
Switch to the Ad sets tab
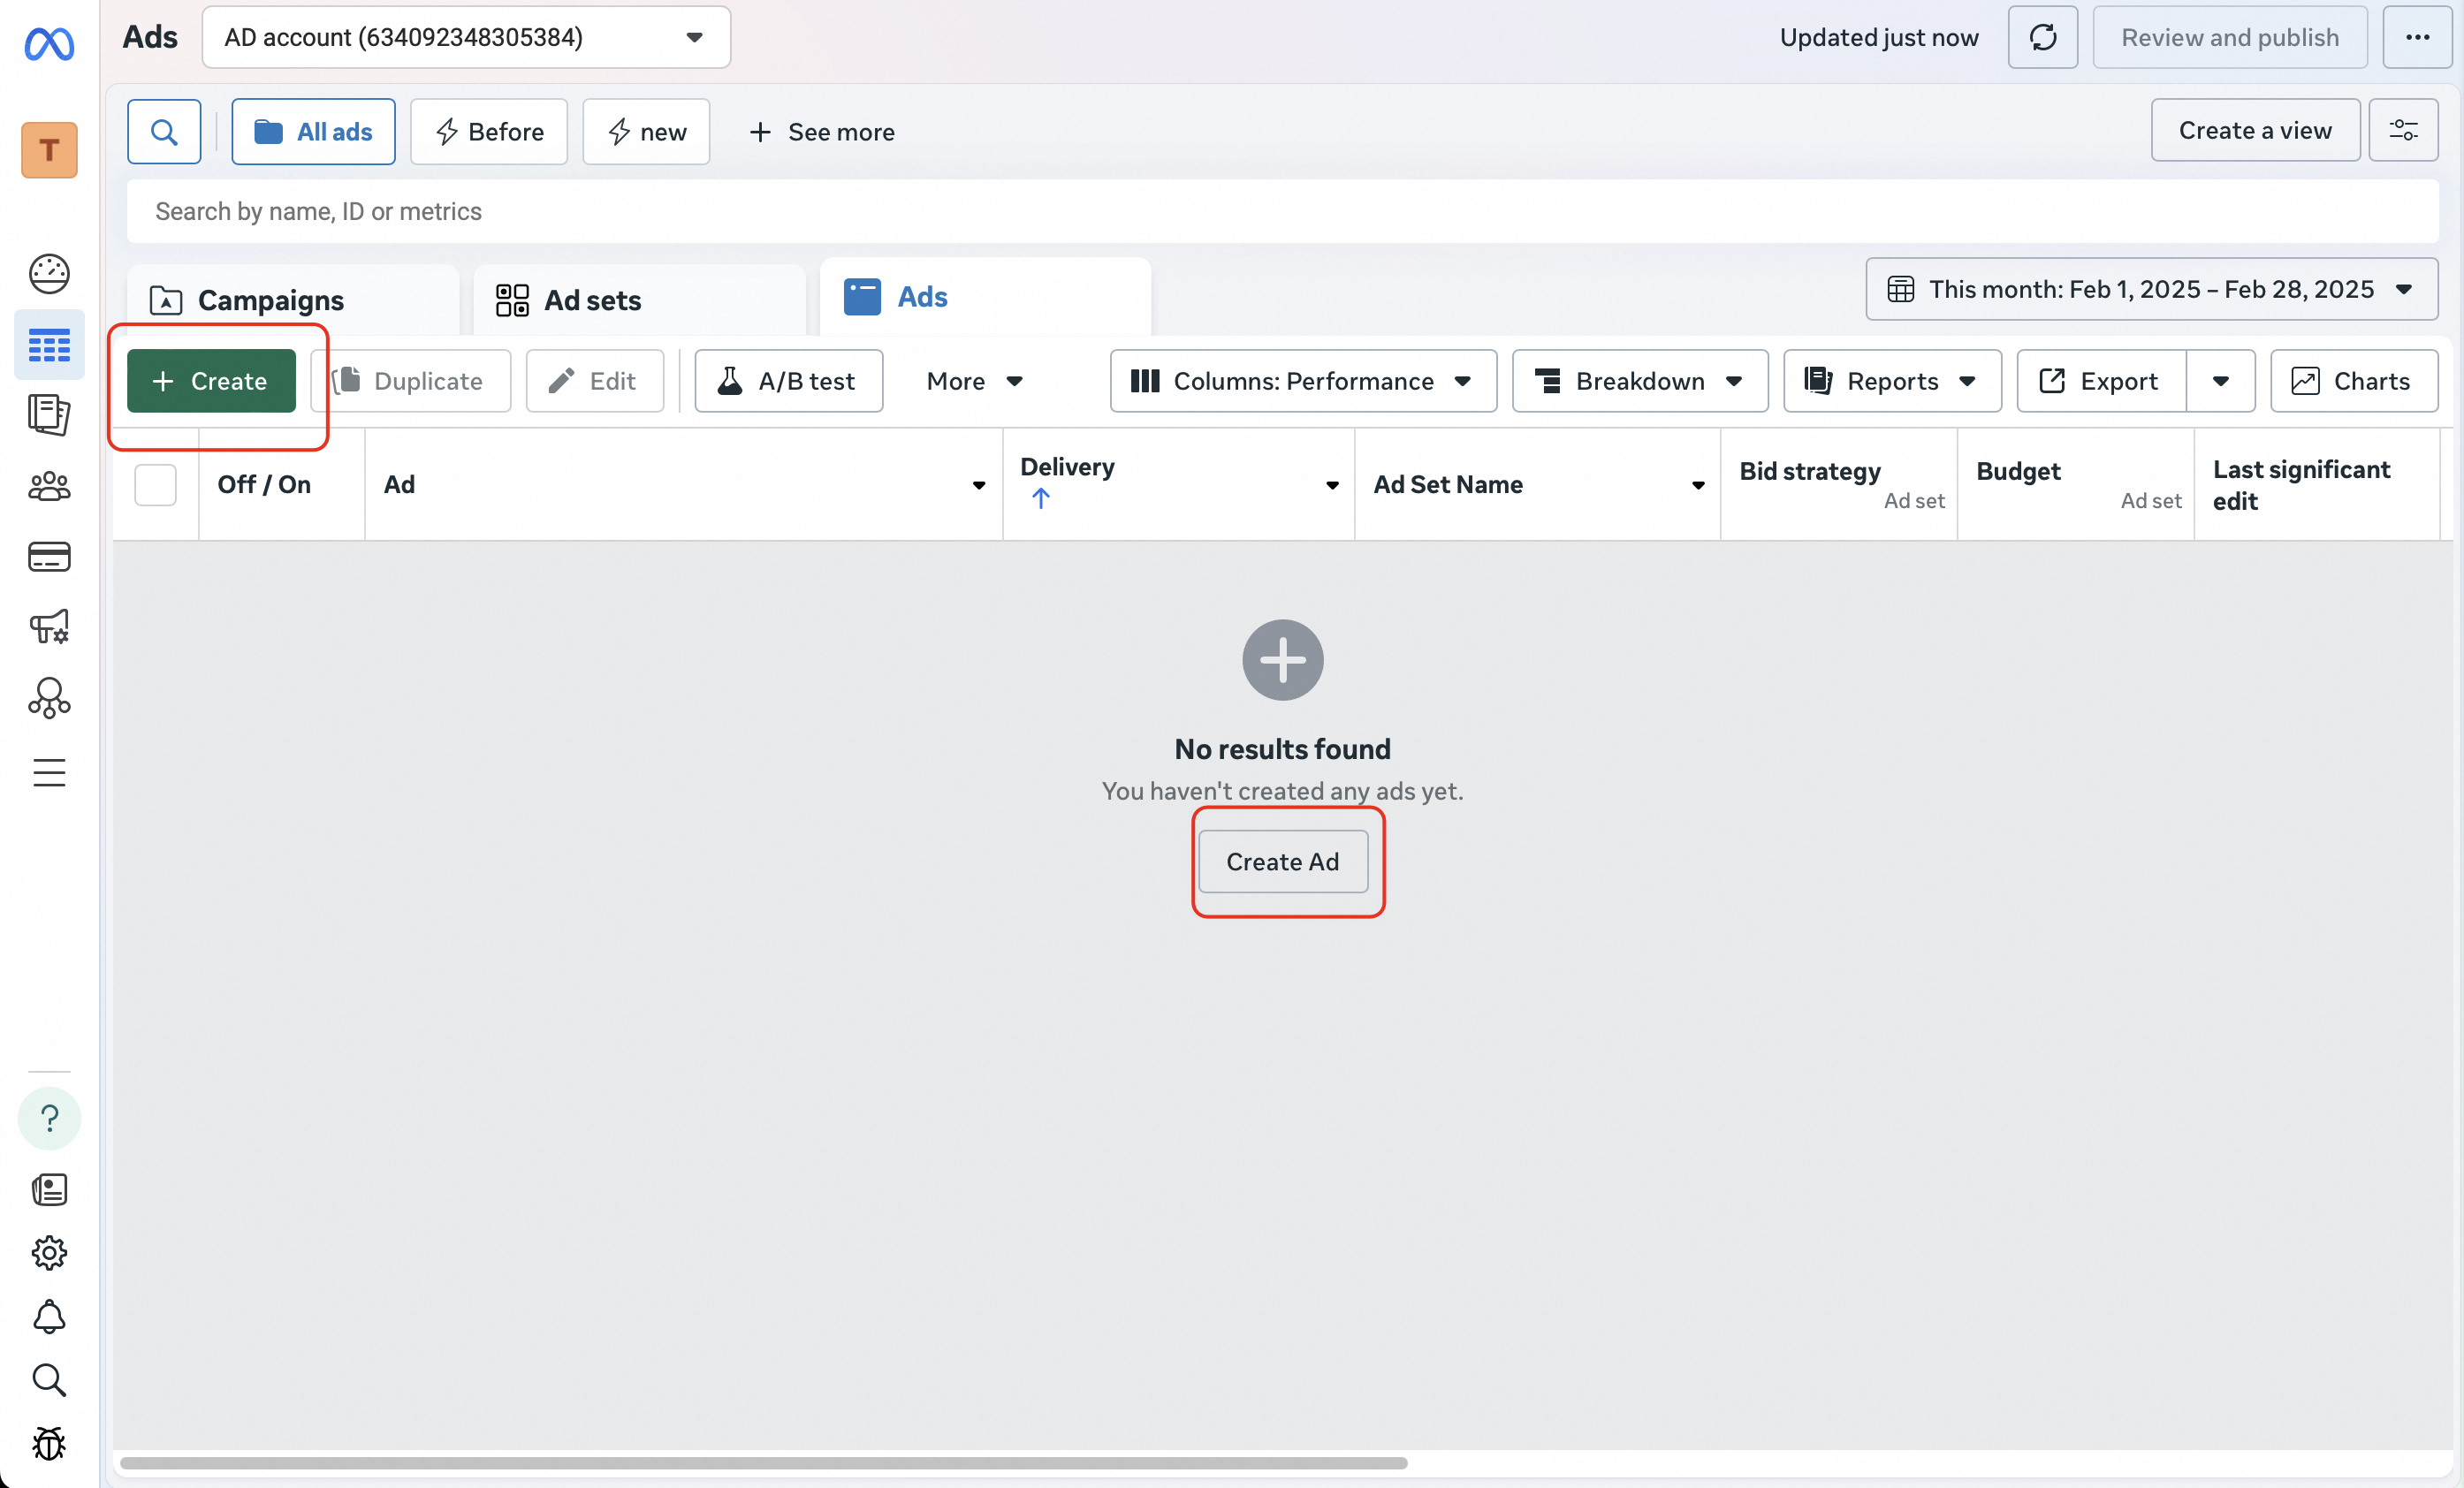tap(592, 300)
